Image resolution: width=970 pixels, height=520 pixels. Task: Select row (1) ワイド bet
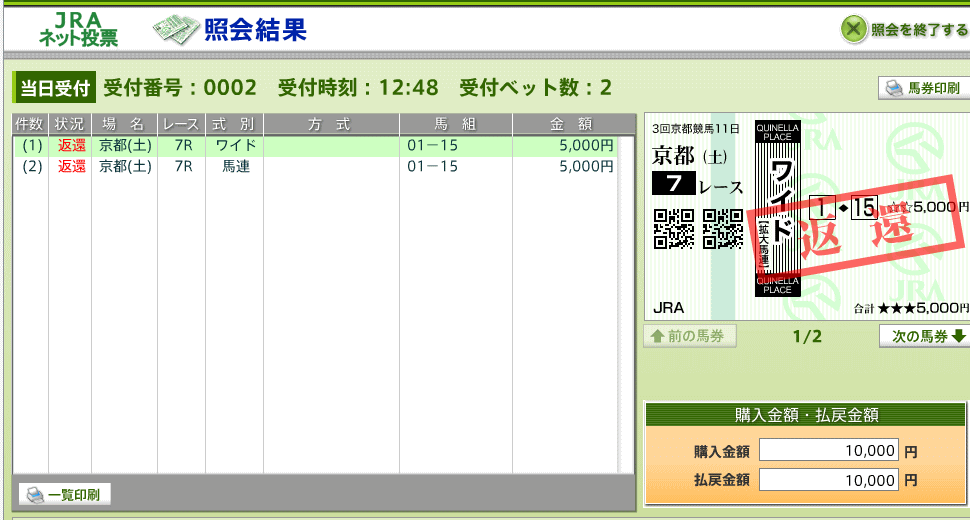[x=315, y=146]
